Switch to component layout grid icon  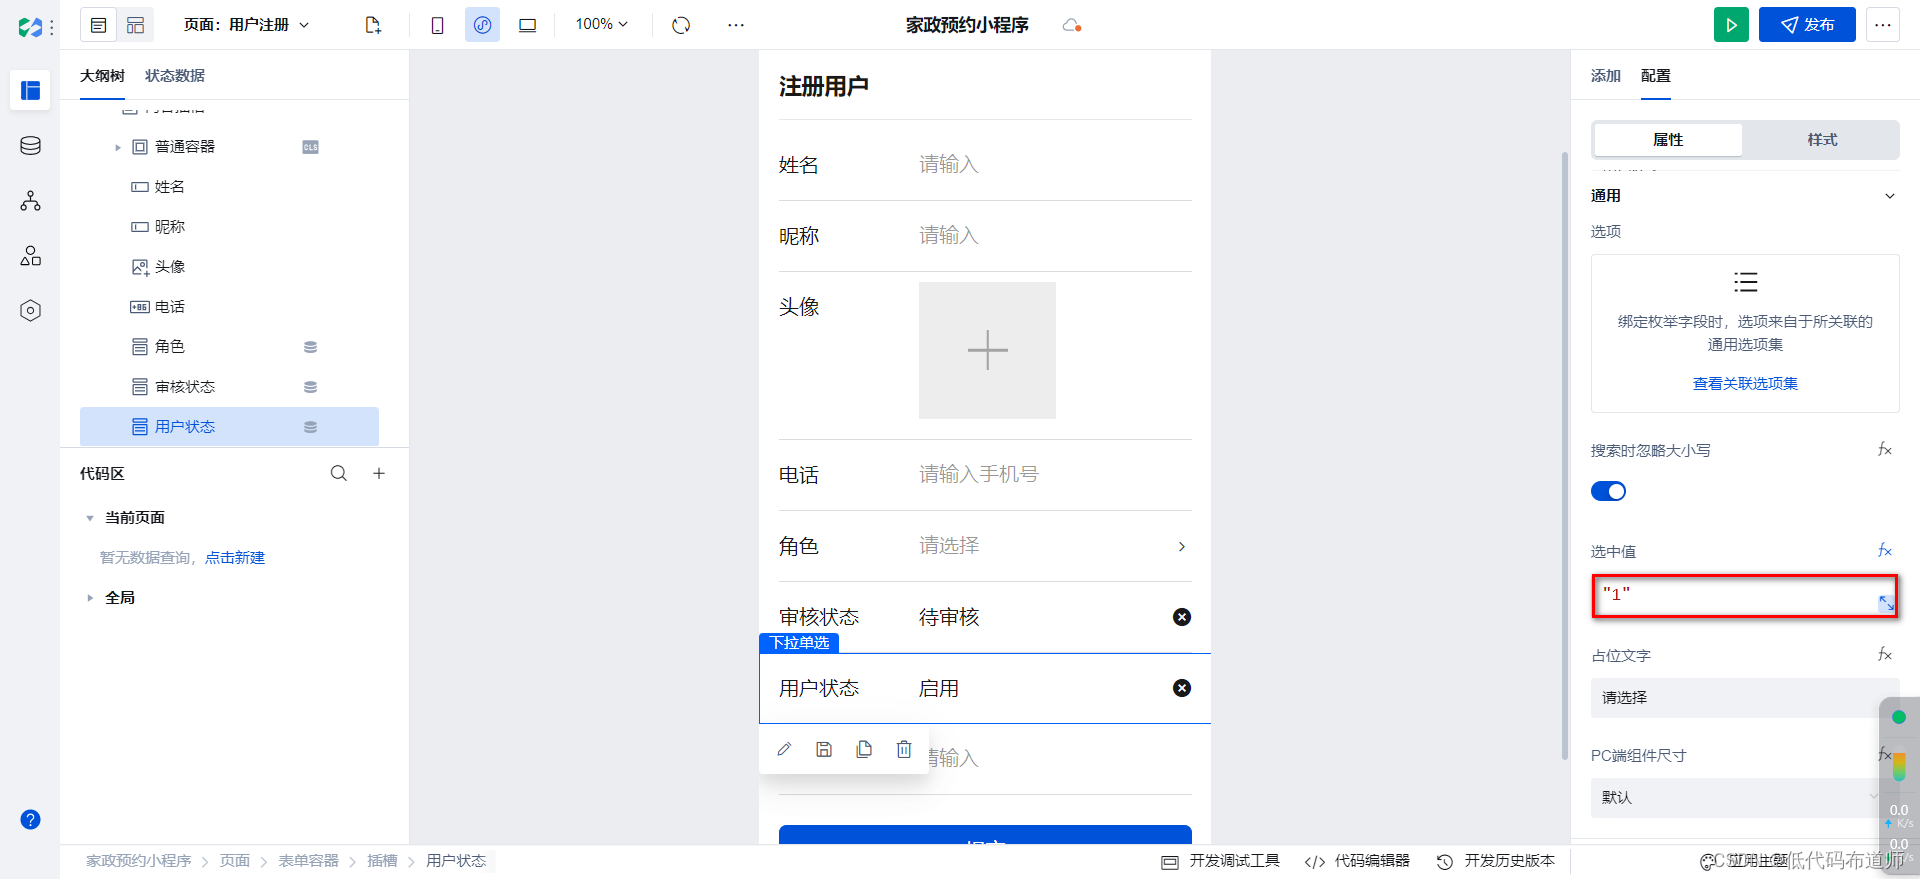point(136,25)
